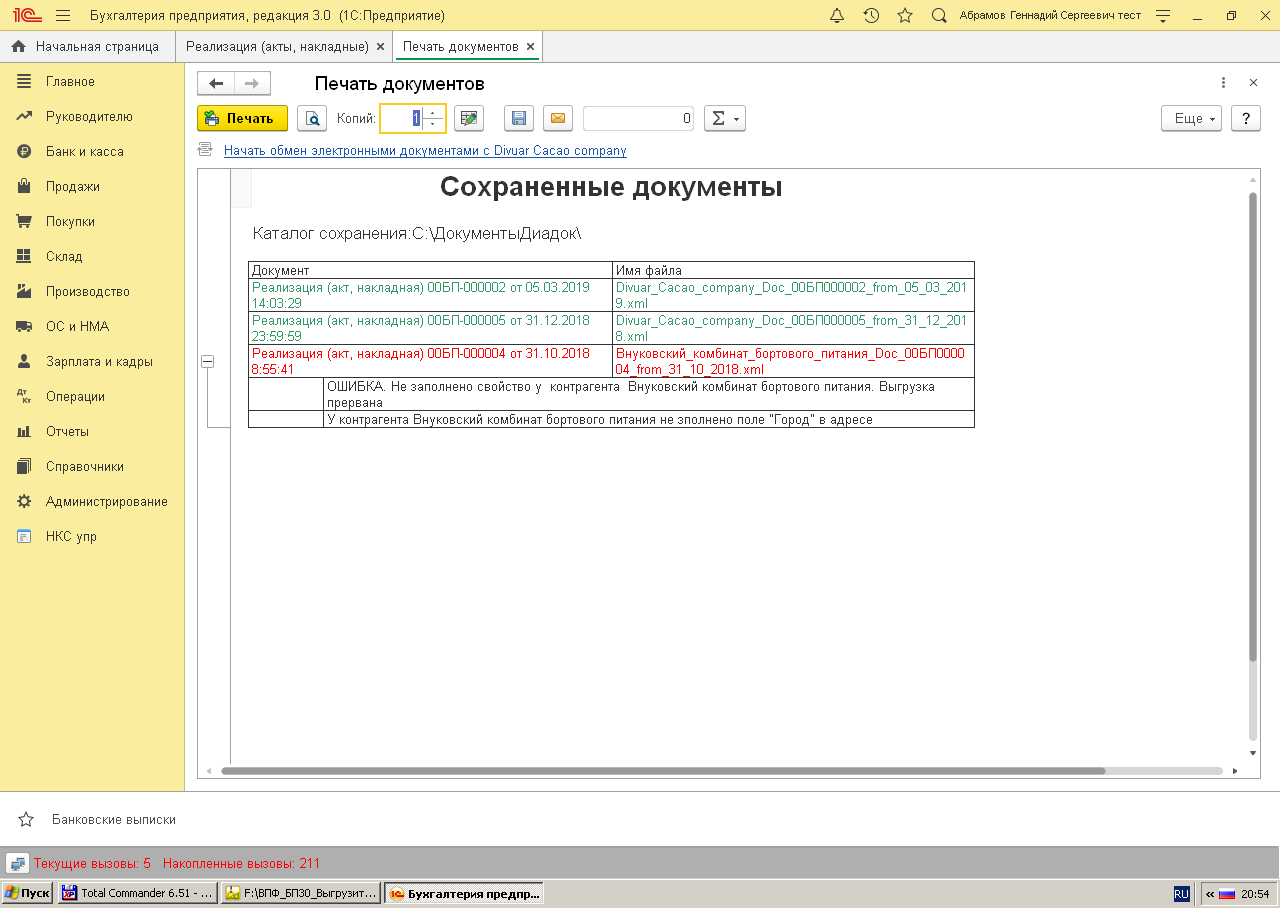Collapse the error group minus expander
Screen dimensions: 1280x908
[x=207, y=361]
